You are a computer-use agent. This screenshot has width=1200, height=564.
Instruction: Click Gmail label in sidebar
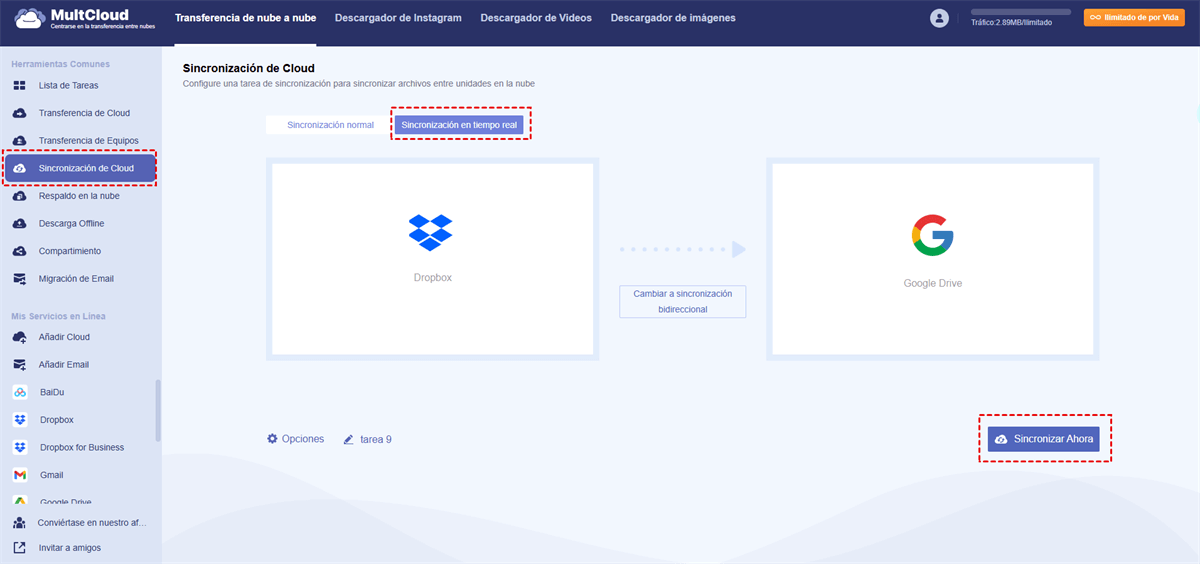click(52, 475)
